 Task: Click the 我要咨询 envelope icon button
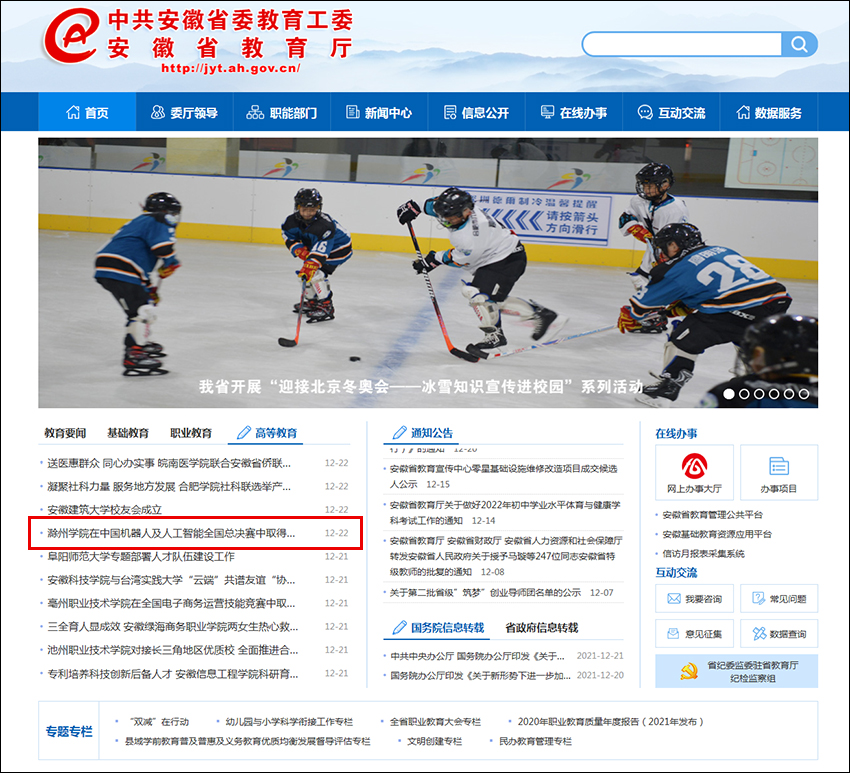[694, 598]
